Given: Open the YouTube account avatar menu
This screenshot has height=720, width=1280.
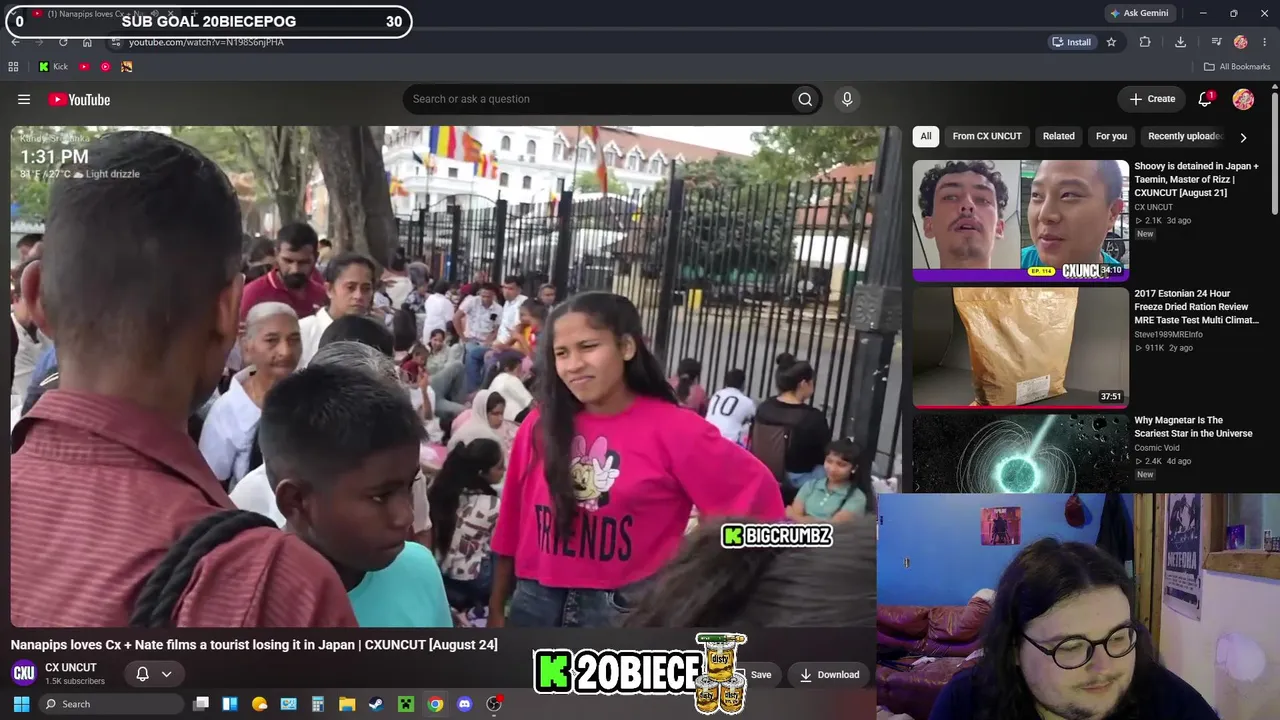Looking at the screenshot, I should (1243, 99).
